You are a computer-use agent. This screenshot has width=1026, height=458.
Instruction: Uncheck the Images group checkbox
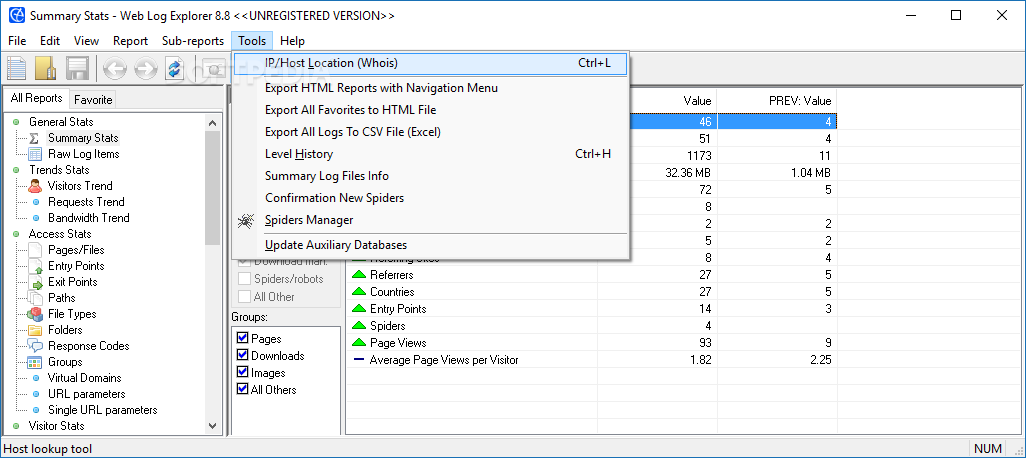click(x=243, y=372)
